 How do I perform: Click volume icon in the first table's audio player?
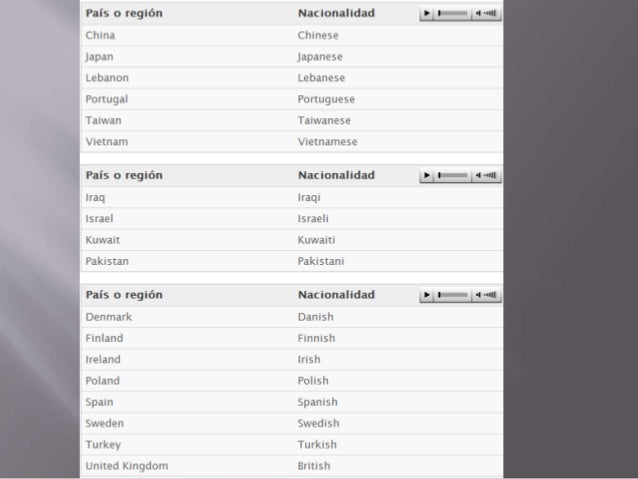(488, 15)
